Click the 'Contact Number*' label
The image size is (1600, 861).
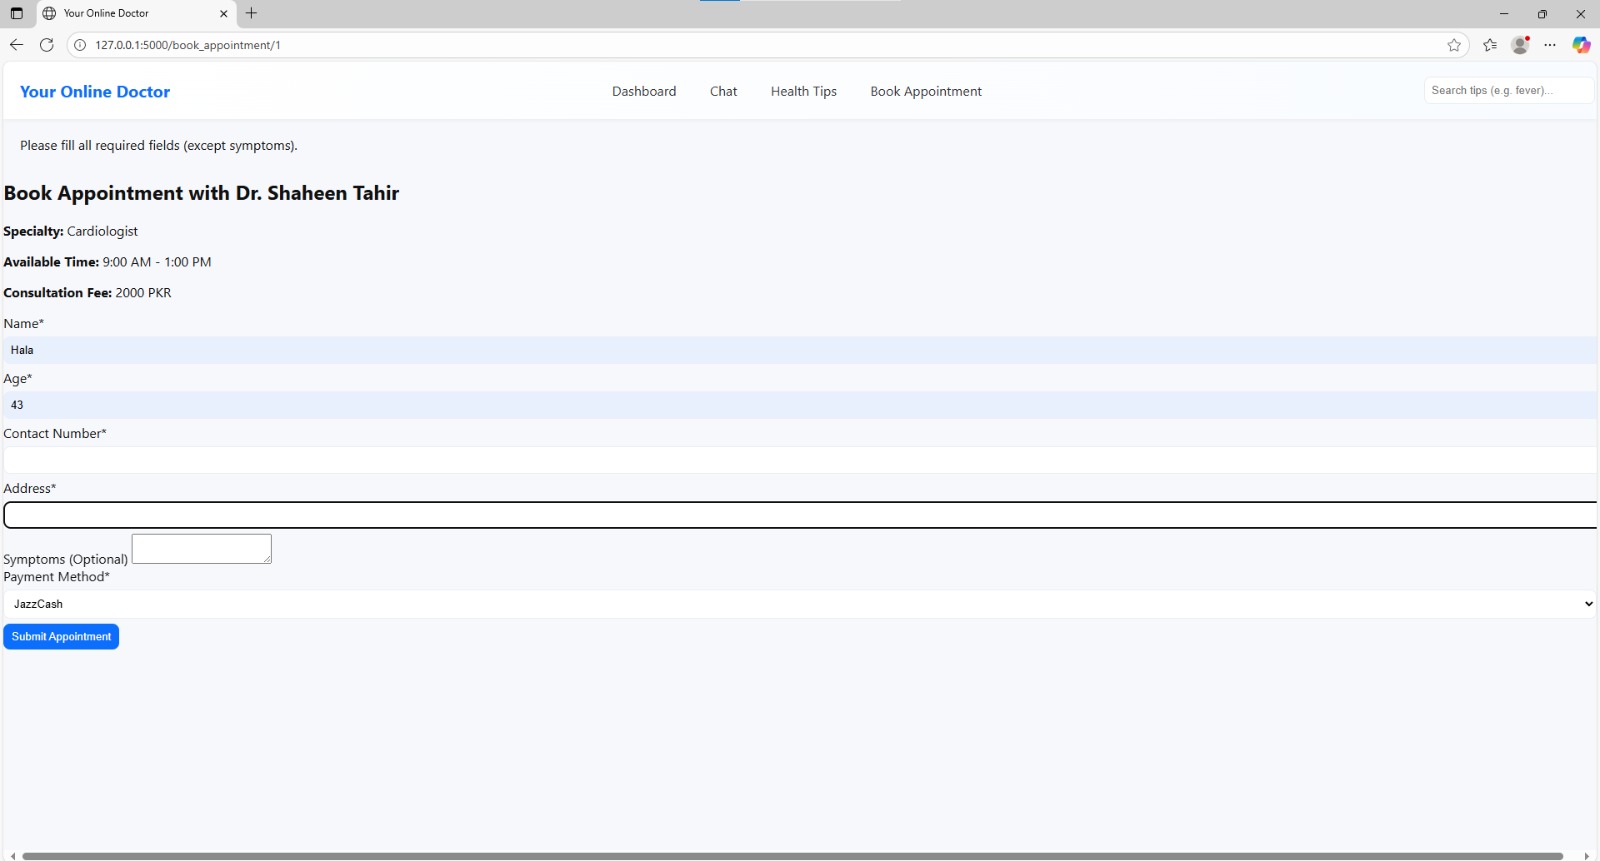(55, 434)
